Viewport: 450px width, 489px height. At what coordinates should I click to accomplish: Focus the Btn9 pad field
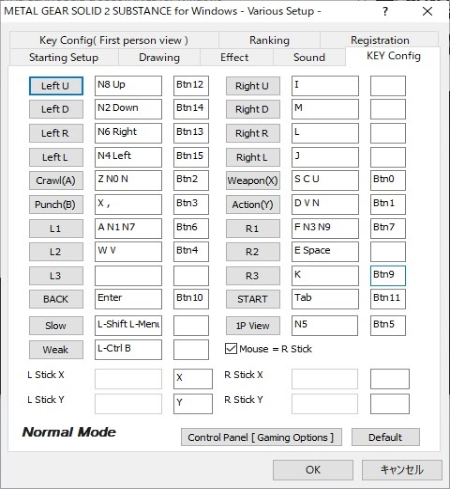click(x=388, y=276)
